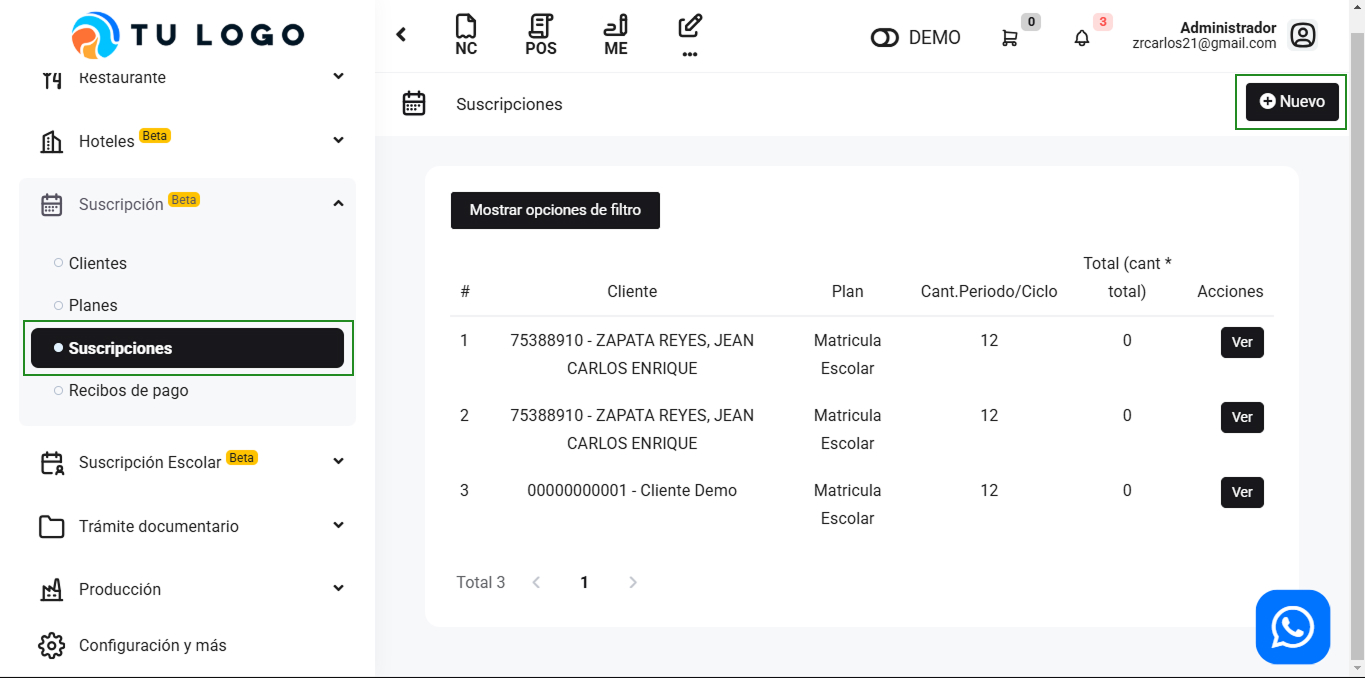Toggle the DEMO mode switch
The image size is (1365, 678).
[885, 38]
